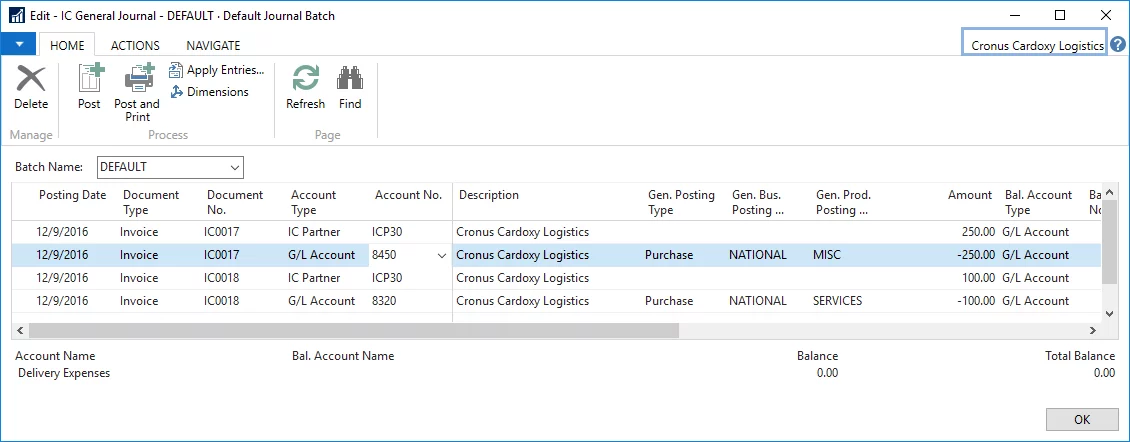The height and width of the screenshot is (442, 1130).
Task: Sort by the Posting Date column header
Action: [x=72, y=195]
